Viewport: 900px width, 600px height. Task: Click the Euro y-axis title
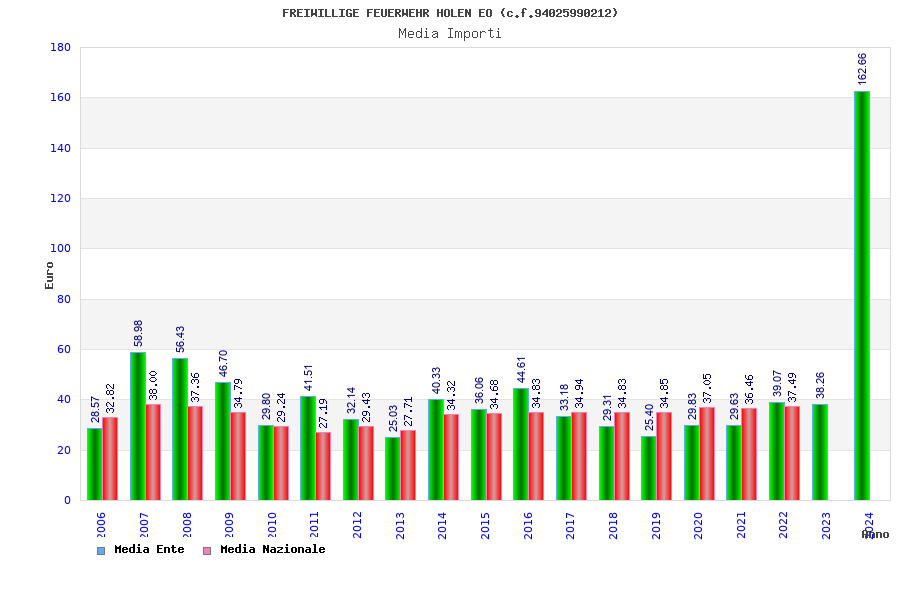click(x=49, y=276)
